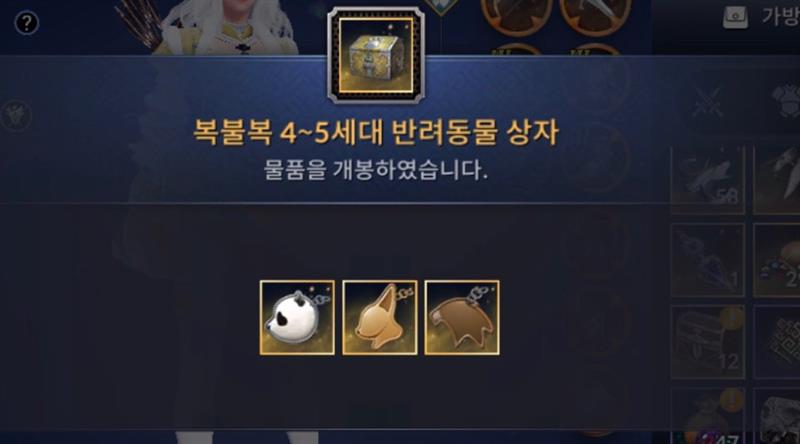Click the left round skill slot icon
Viewport: 800px width, 444px height.
[x=516, y=16]
